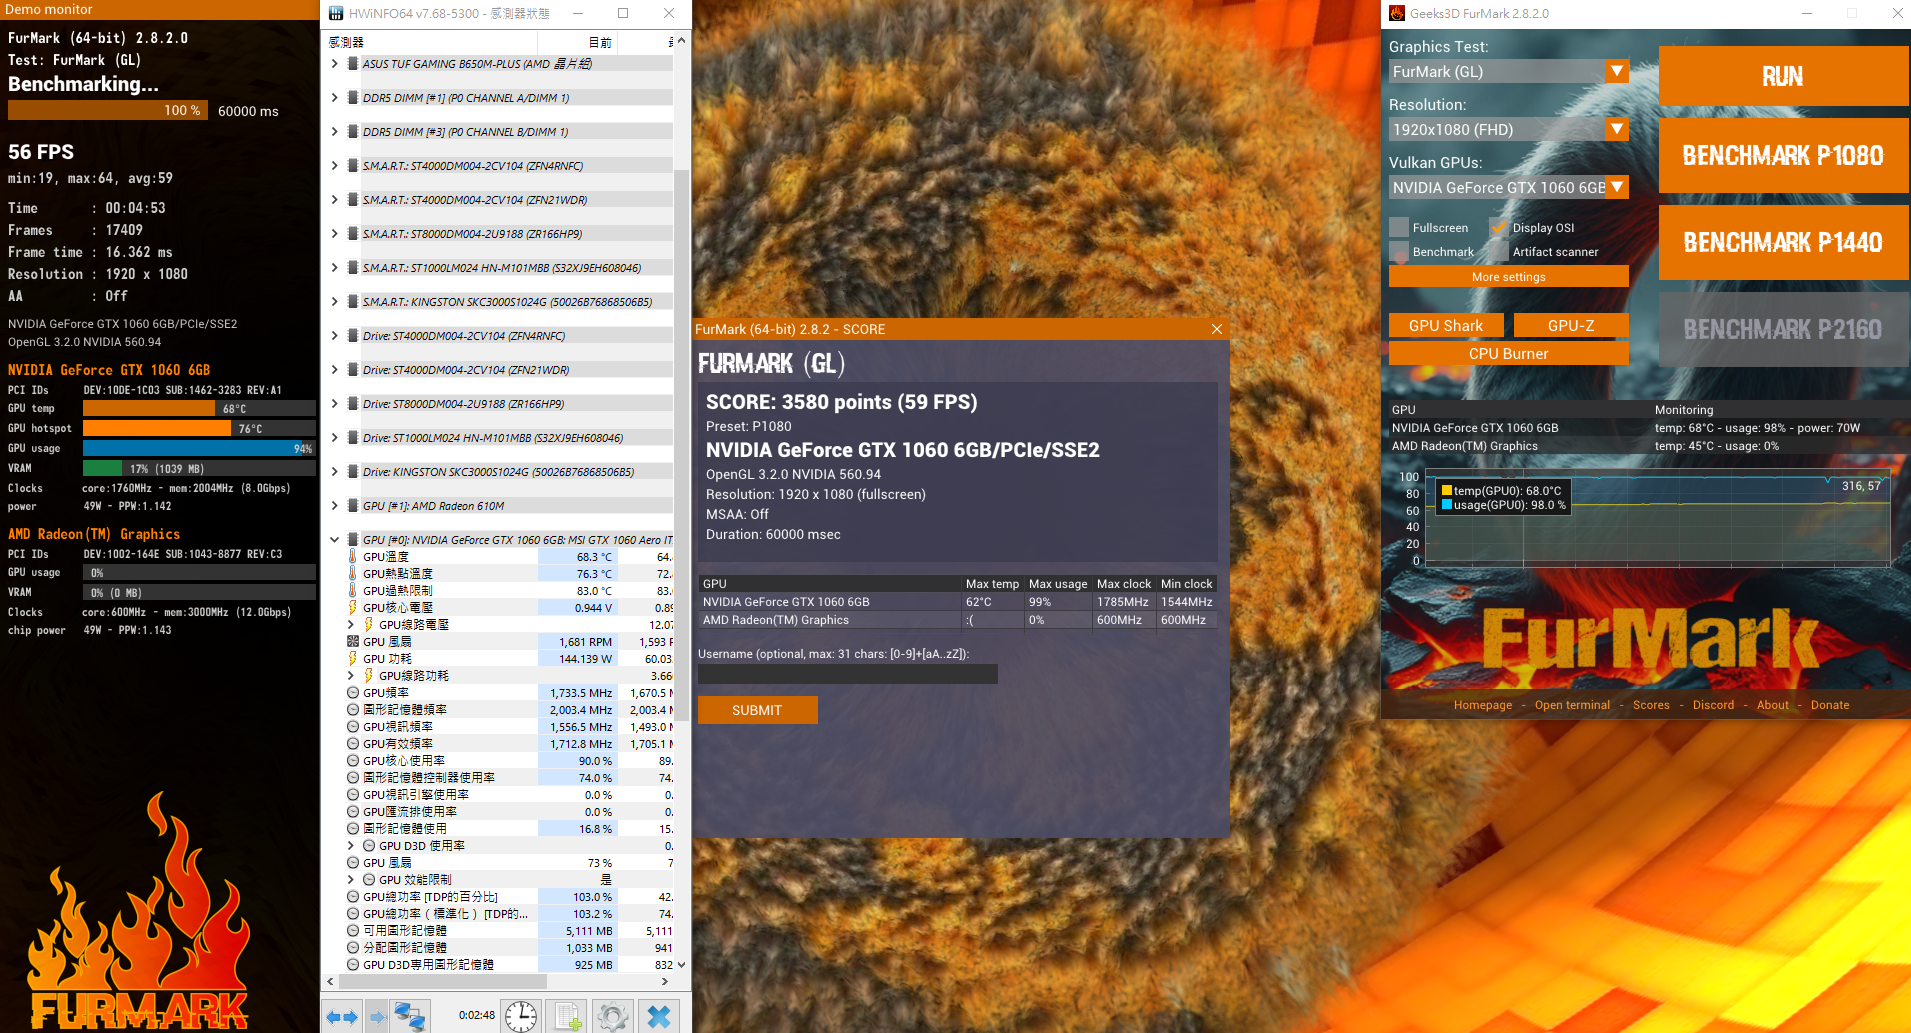Click power icon beside GPU 功耗 row

coord(352,659)
